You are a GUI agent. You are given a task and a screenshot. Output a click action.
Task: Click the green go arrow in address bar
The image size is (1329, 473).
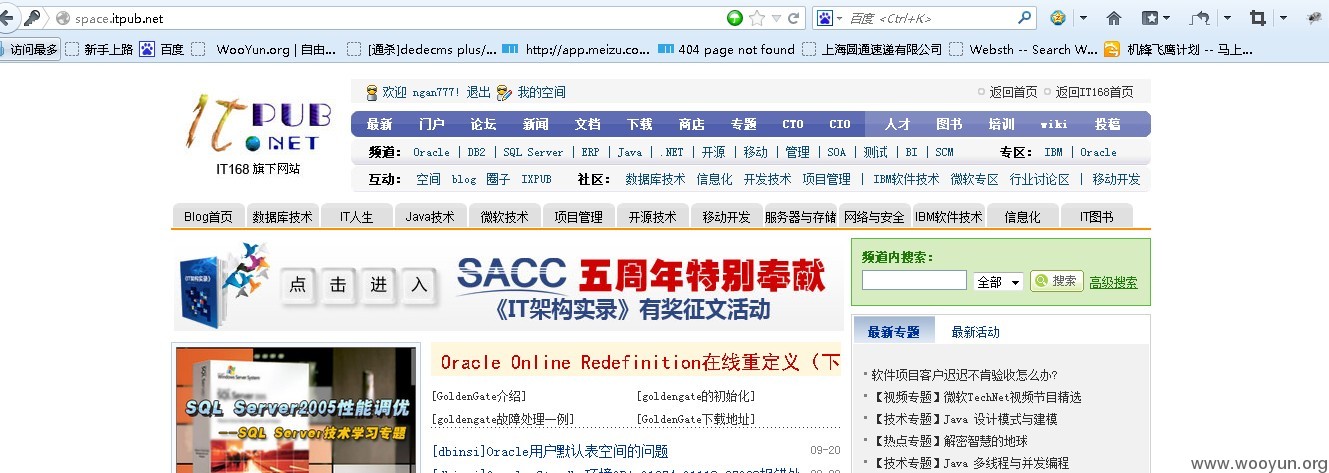[735, 18]
